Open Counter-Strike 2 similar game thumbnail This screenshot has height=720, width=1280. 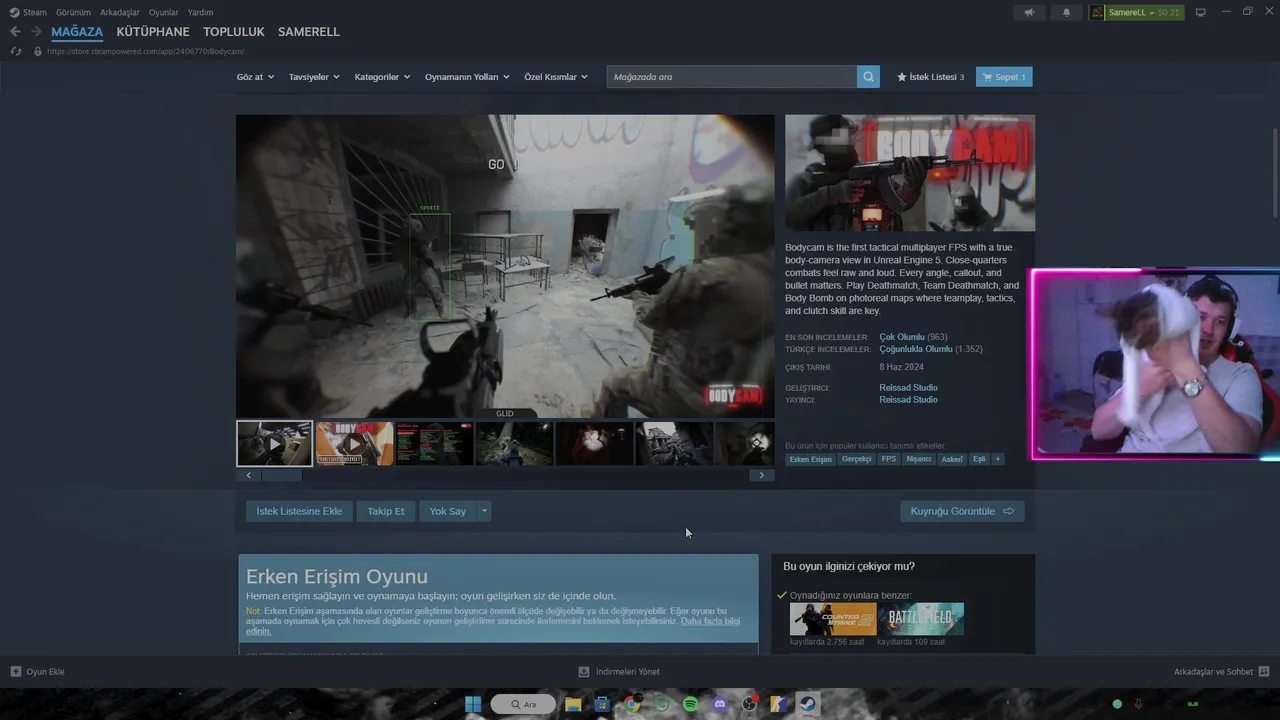[833, 619]
